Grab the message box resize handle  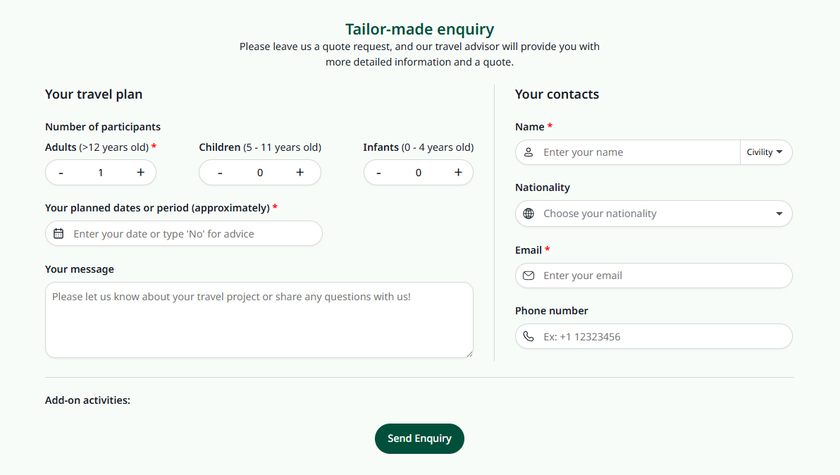tap(468, 353)
